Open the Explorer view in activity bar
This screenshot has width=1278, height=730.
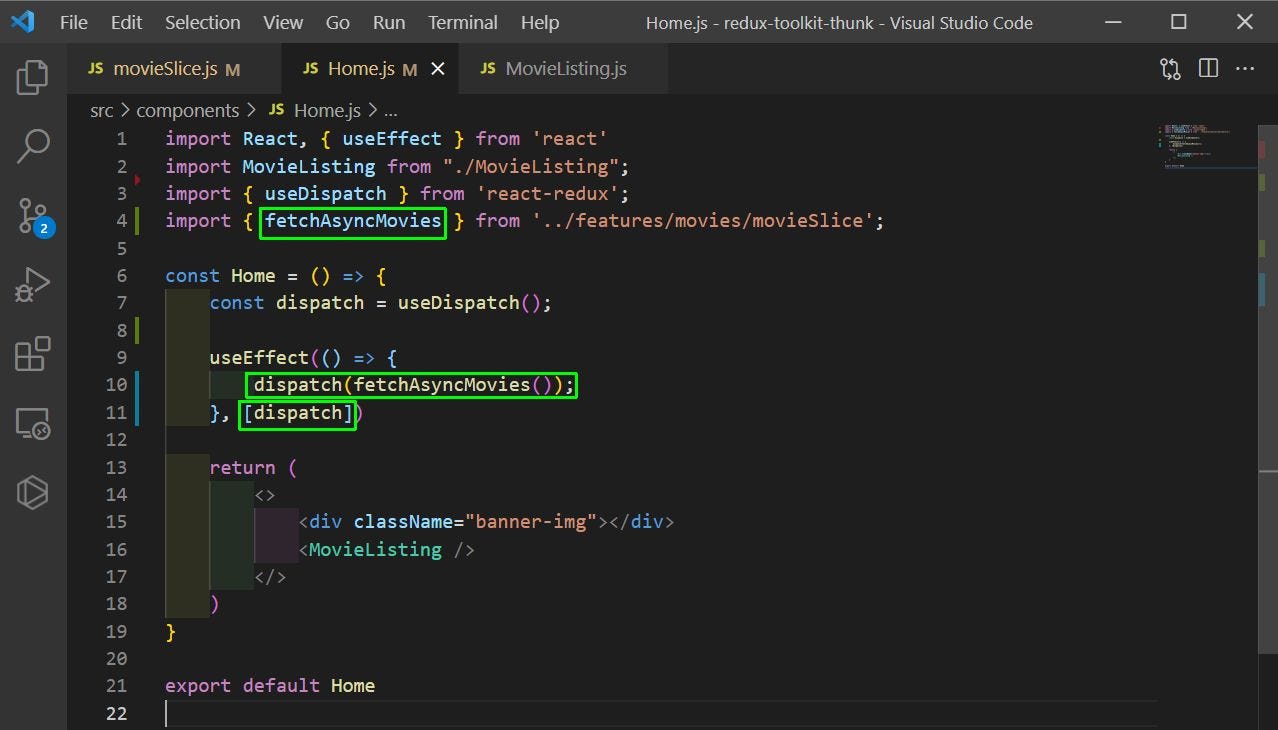(33, 78)
